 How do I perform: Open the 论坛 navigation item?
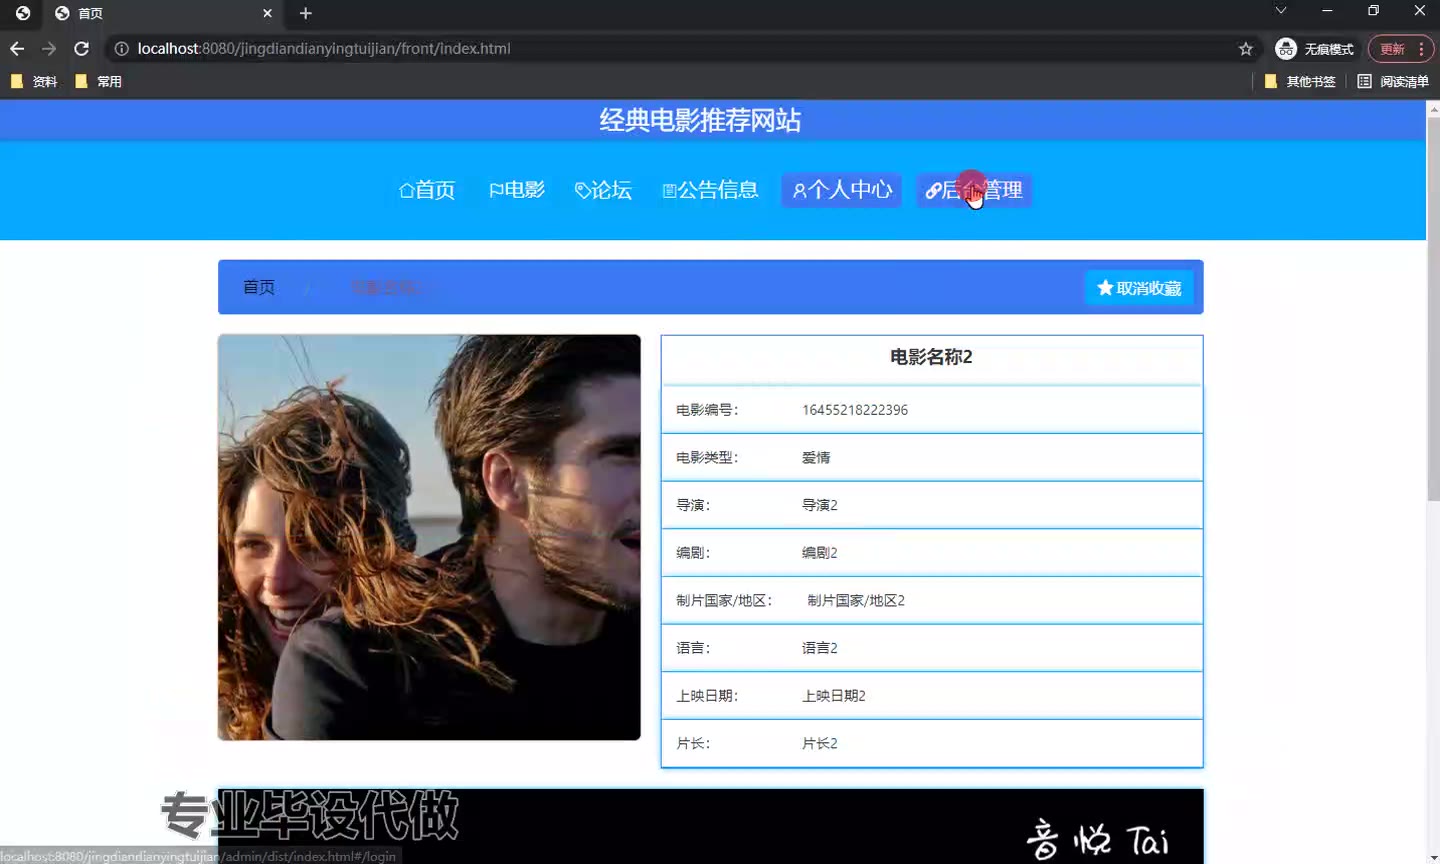(603, 190)
